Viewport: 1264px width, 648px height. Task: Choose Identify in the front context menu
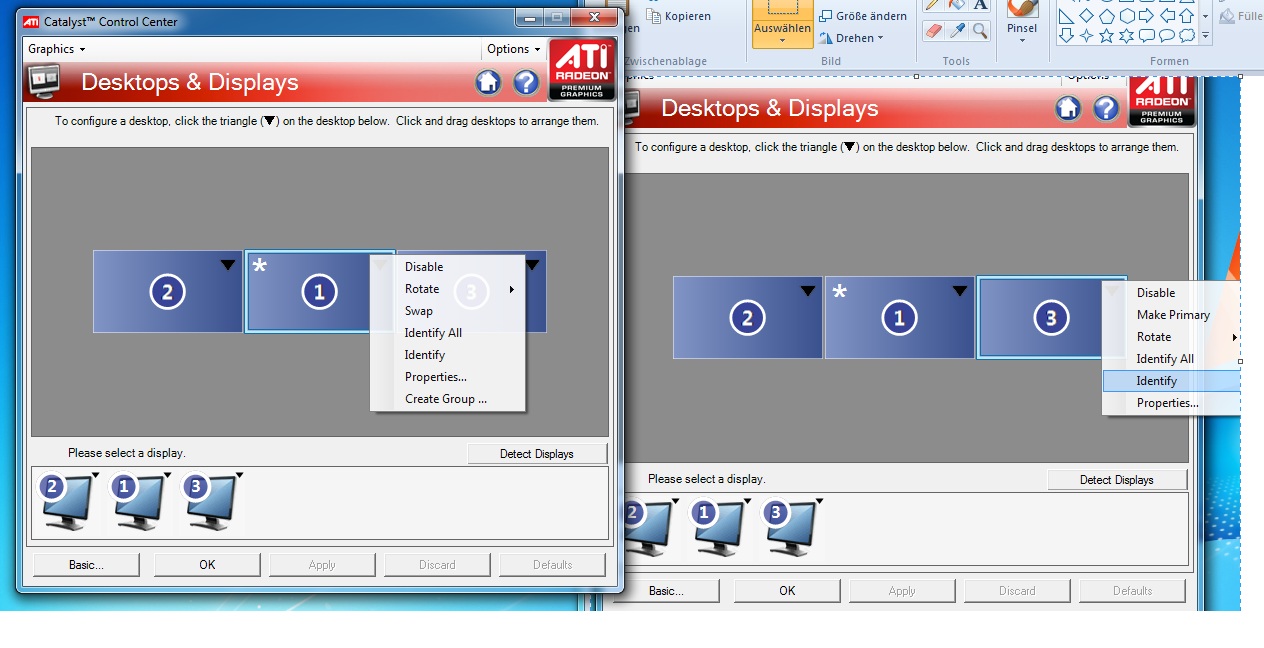point(447,355)
